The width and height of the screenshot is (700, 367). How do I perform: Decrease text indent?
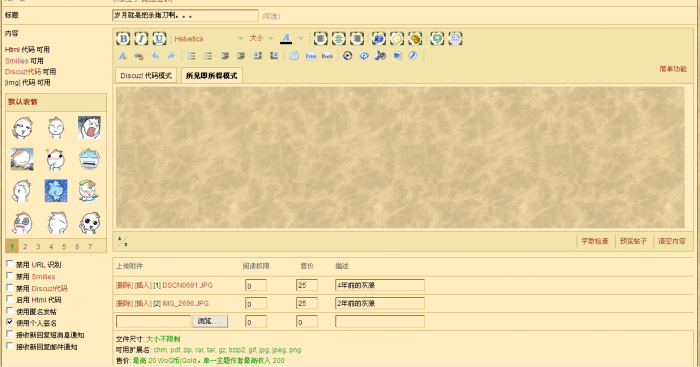[225, 56]
